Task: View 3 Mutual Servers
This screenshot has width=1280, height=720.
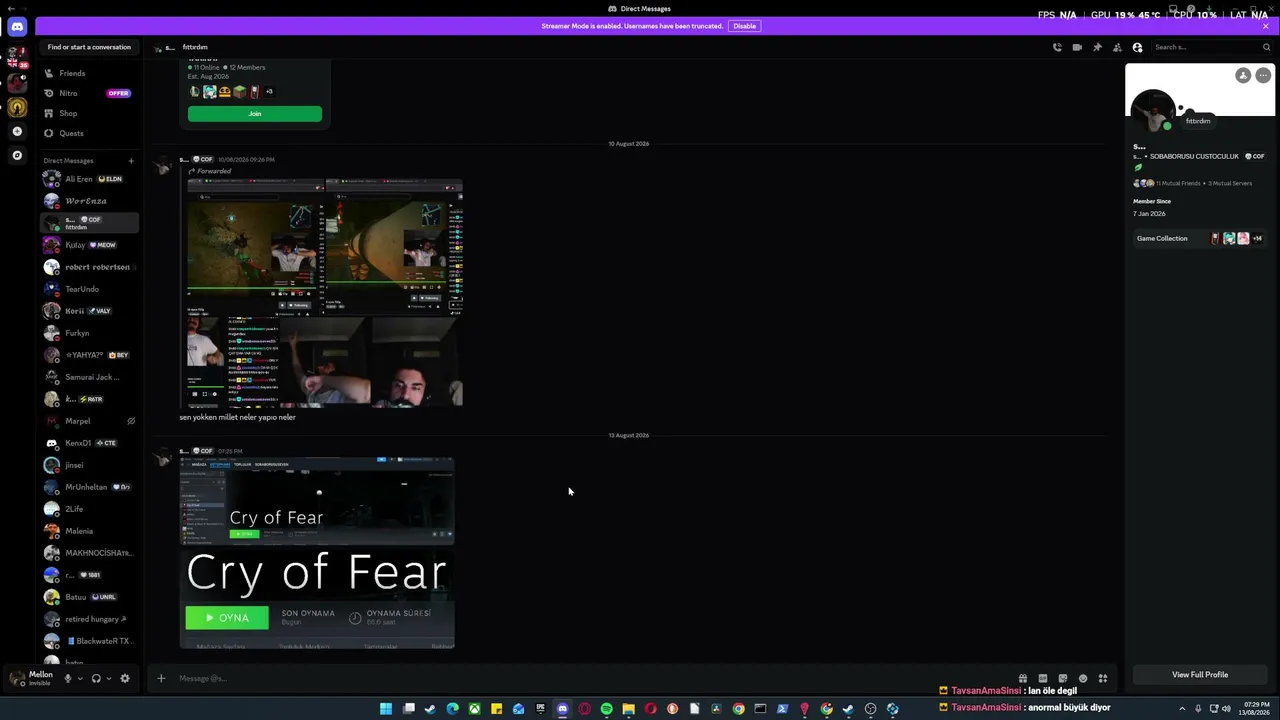Action: pyautogui.click(x=1229, y=184)
